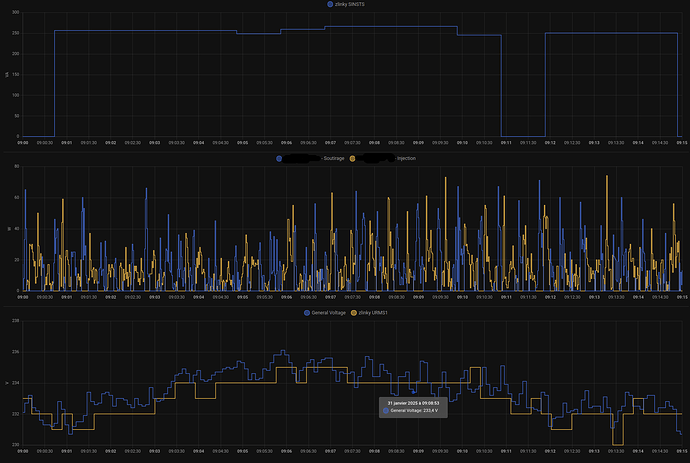The width and height of the screenshot is (690, 463).
Task: Click the blue zlinky SINSTS legend dot
Action: 330,5
